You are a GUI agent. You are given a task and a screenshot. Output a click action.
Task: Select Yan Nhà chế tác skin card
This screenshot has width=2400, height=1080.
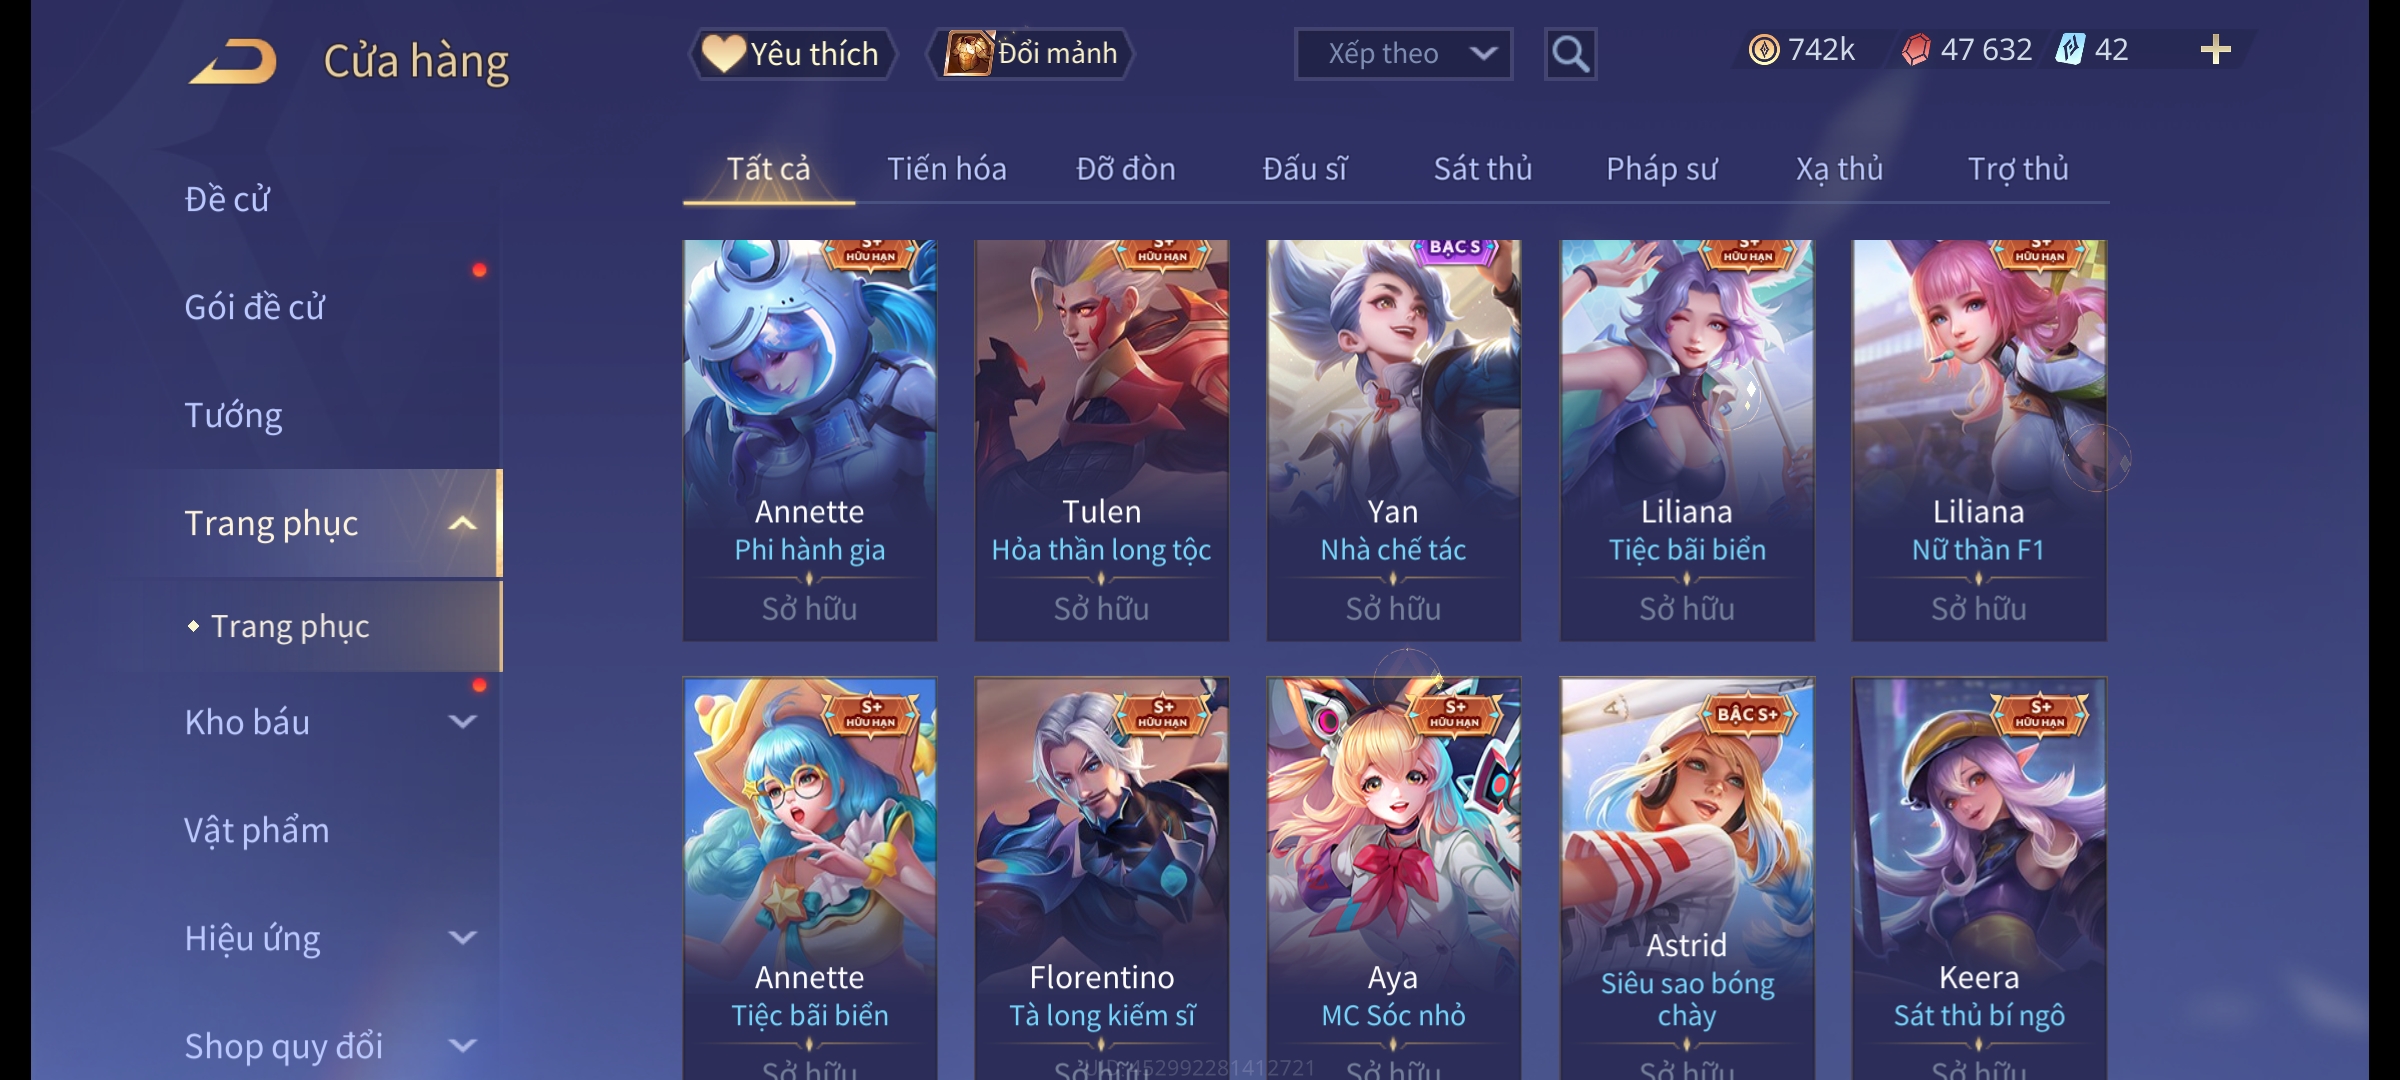pos(1393,440)
